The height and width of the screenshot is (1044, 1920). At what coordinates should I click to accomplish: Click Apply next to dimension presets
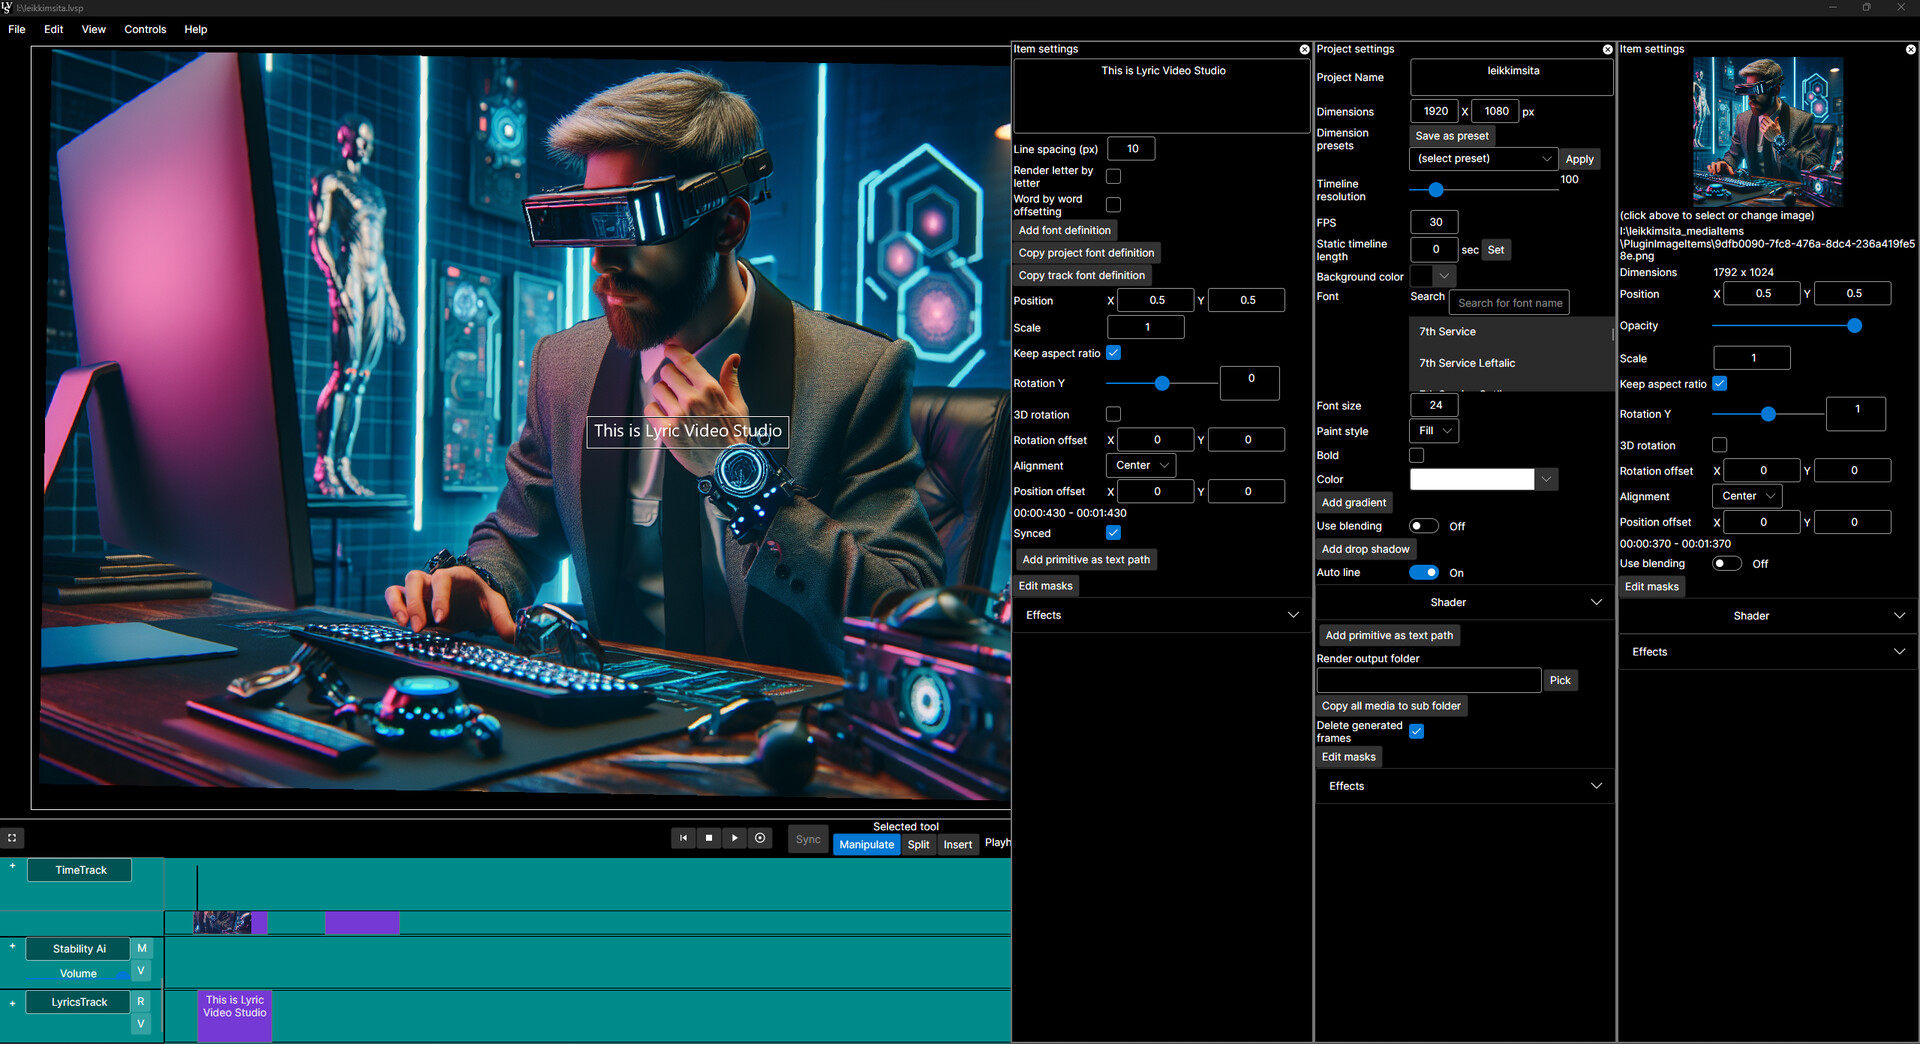tap(1579, 158)
